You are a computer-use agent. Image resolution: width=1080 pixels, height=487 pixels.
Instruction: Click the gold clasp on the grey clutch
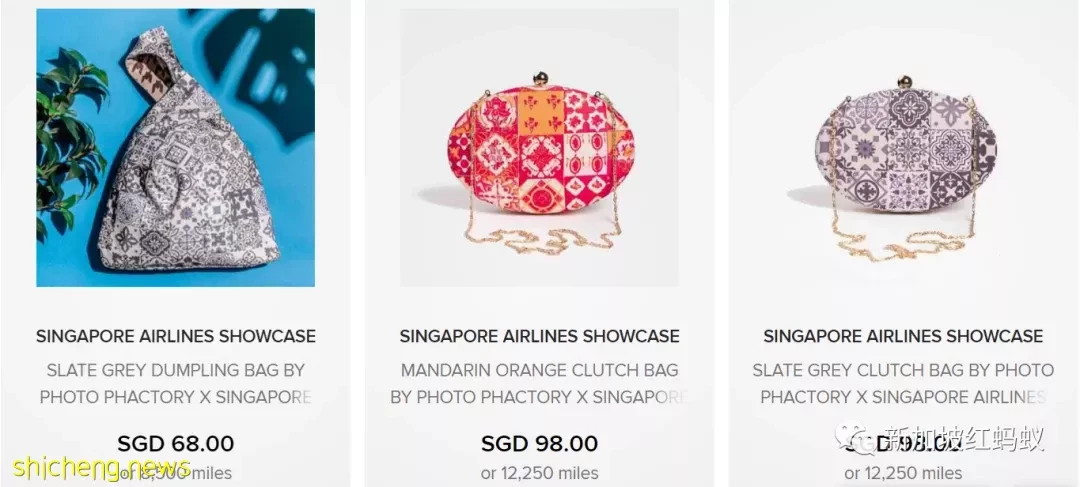[905, 82]
